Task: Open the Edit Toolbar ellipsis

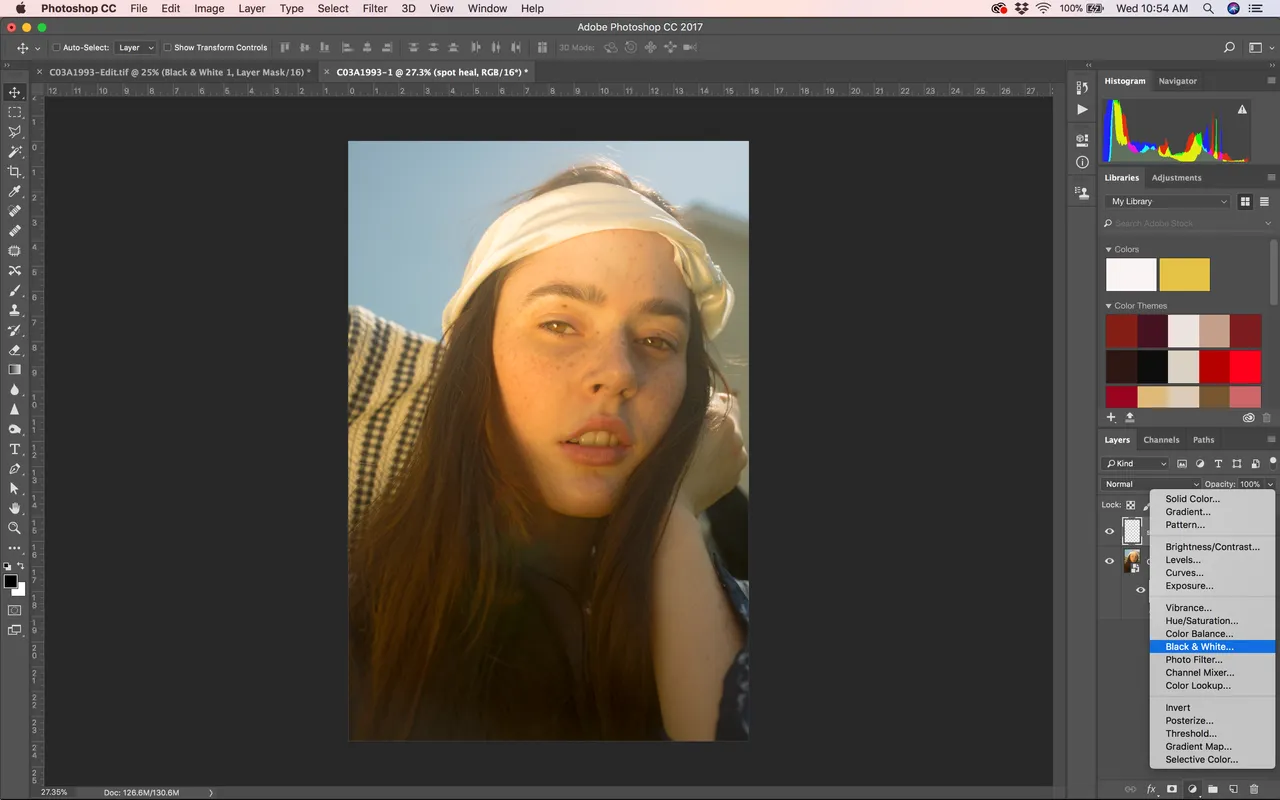Action: [15, 548]
